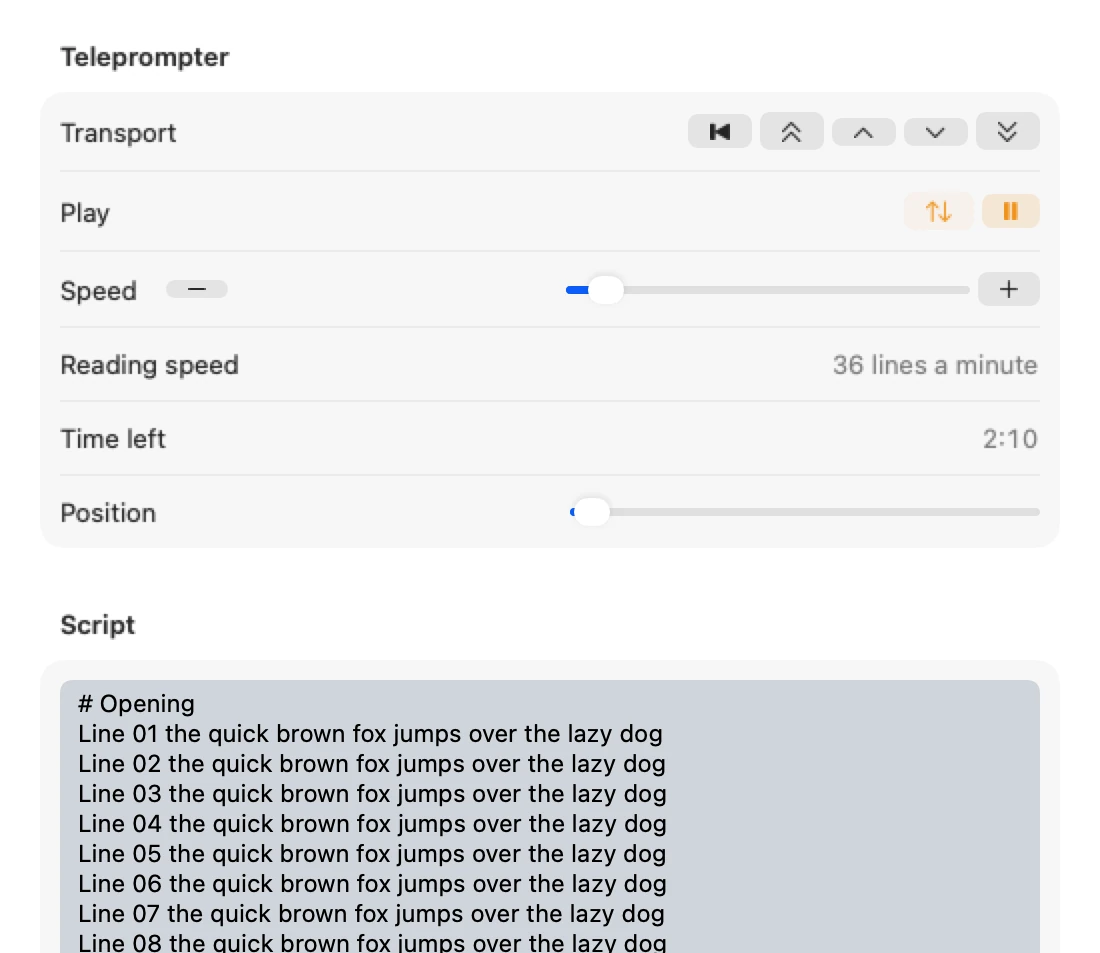Click the Time left value 2:10
1100x953 pixels.
point(1010,439)
